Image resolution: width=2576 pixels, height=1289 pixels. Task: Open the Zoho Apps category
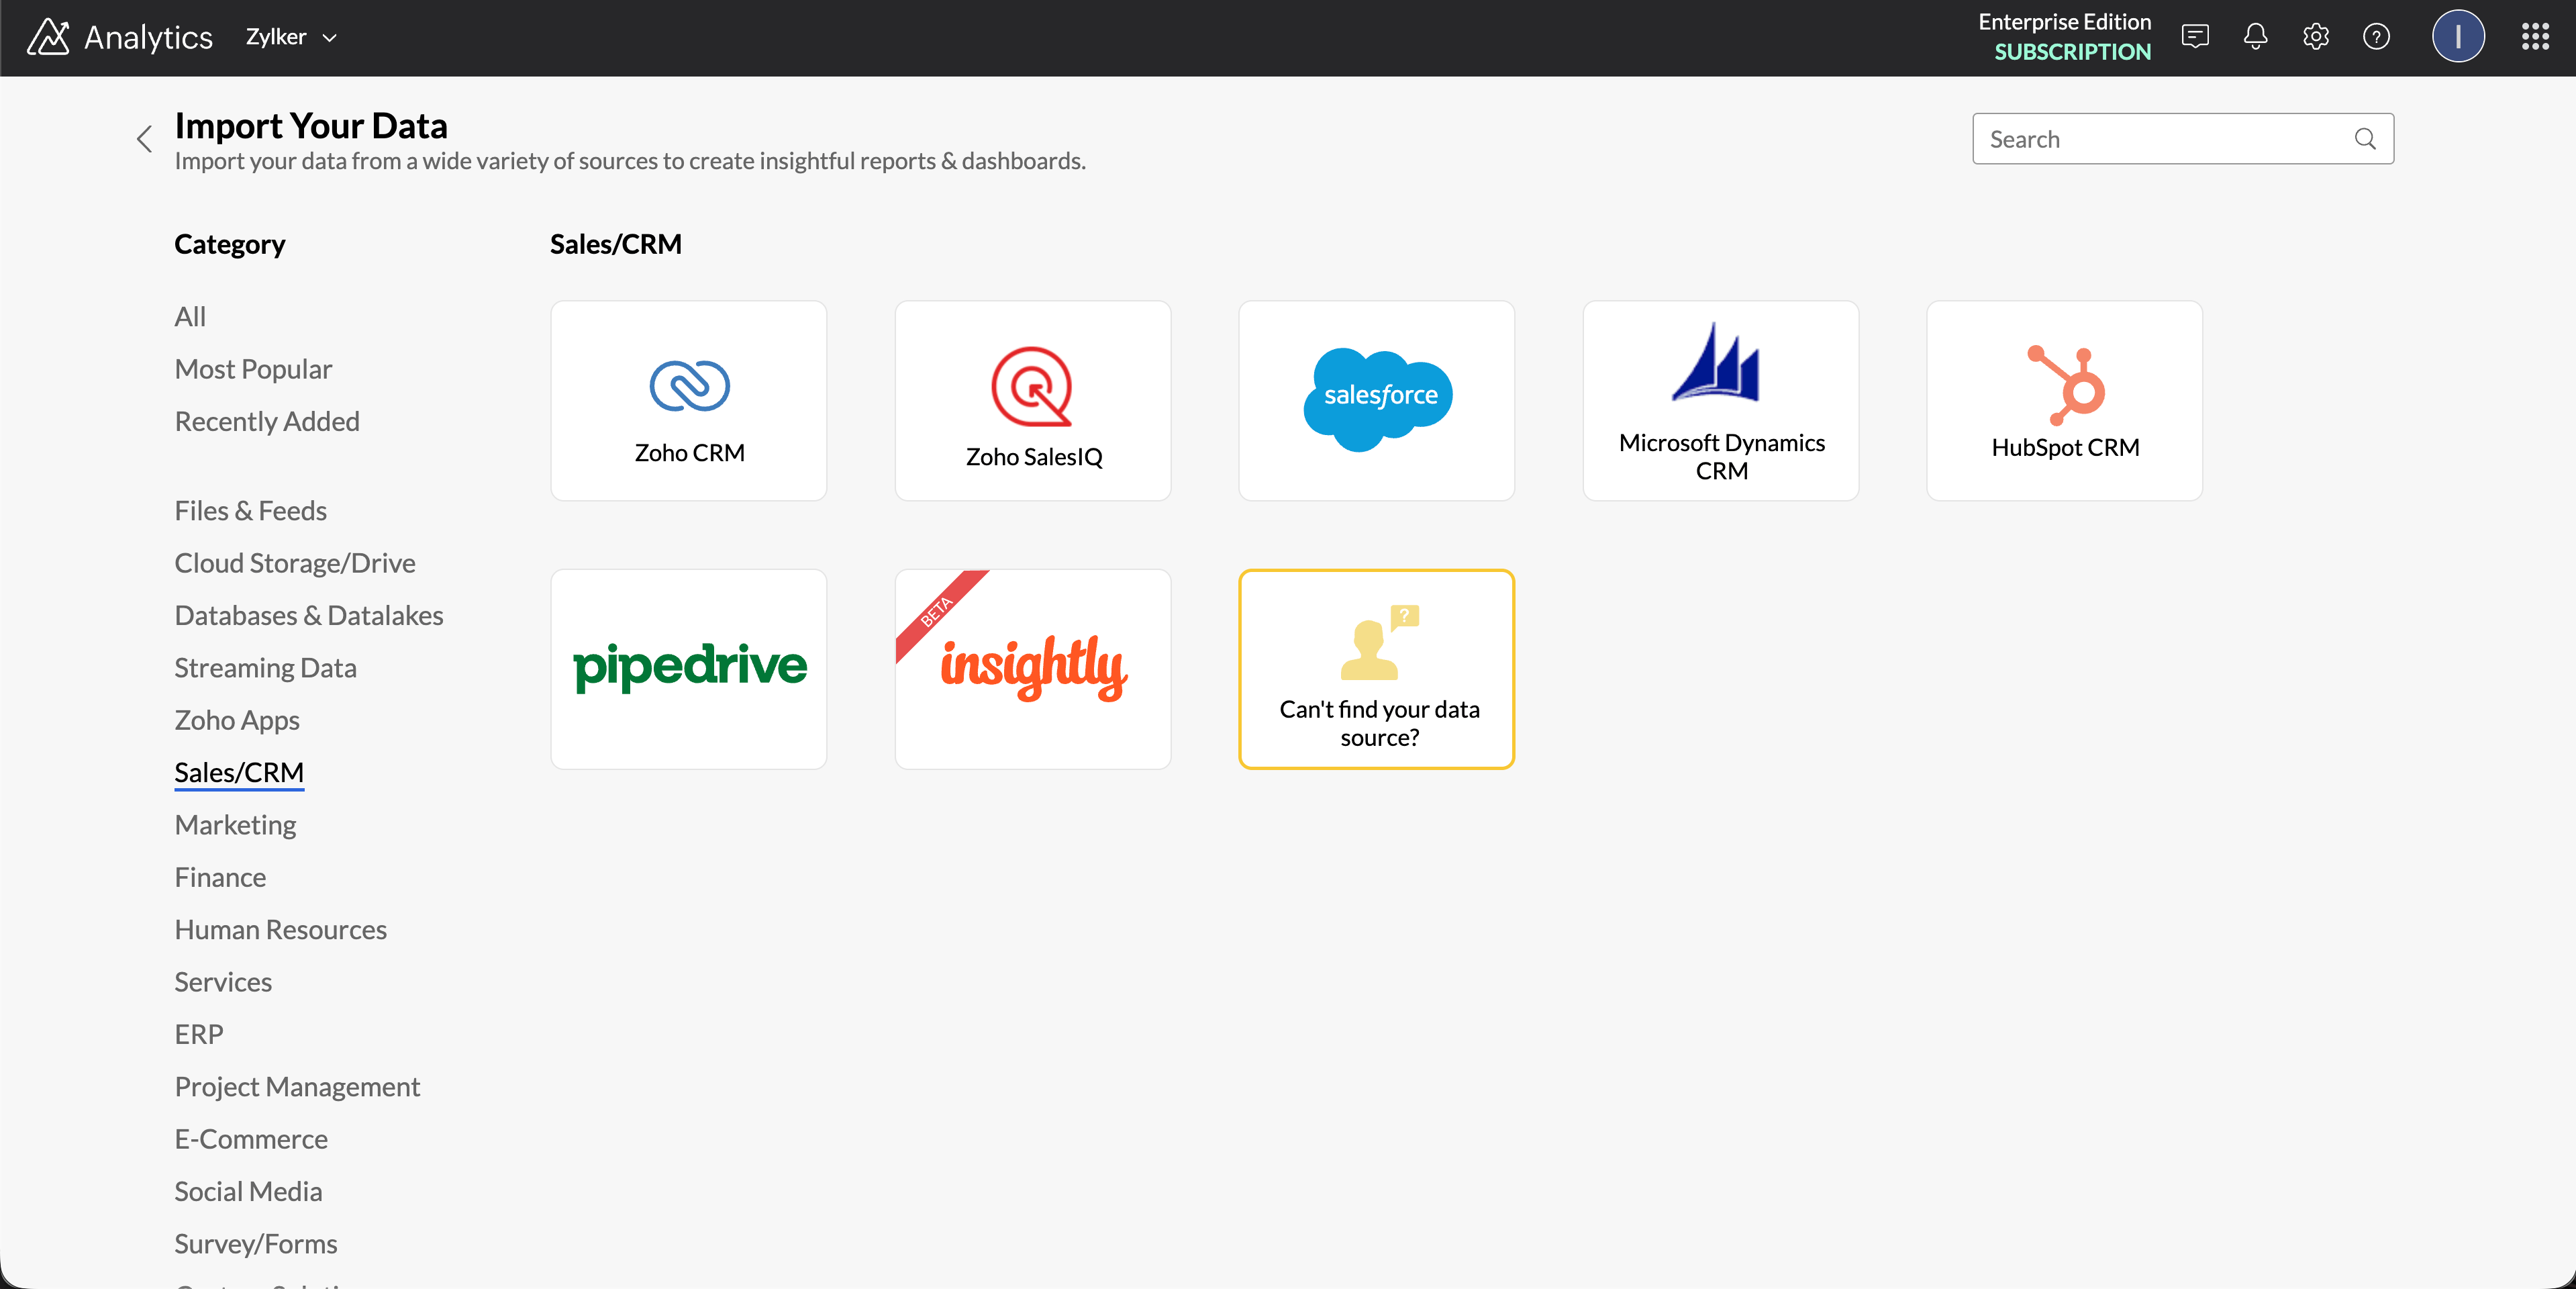[236, 719]
